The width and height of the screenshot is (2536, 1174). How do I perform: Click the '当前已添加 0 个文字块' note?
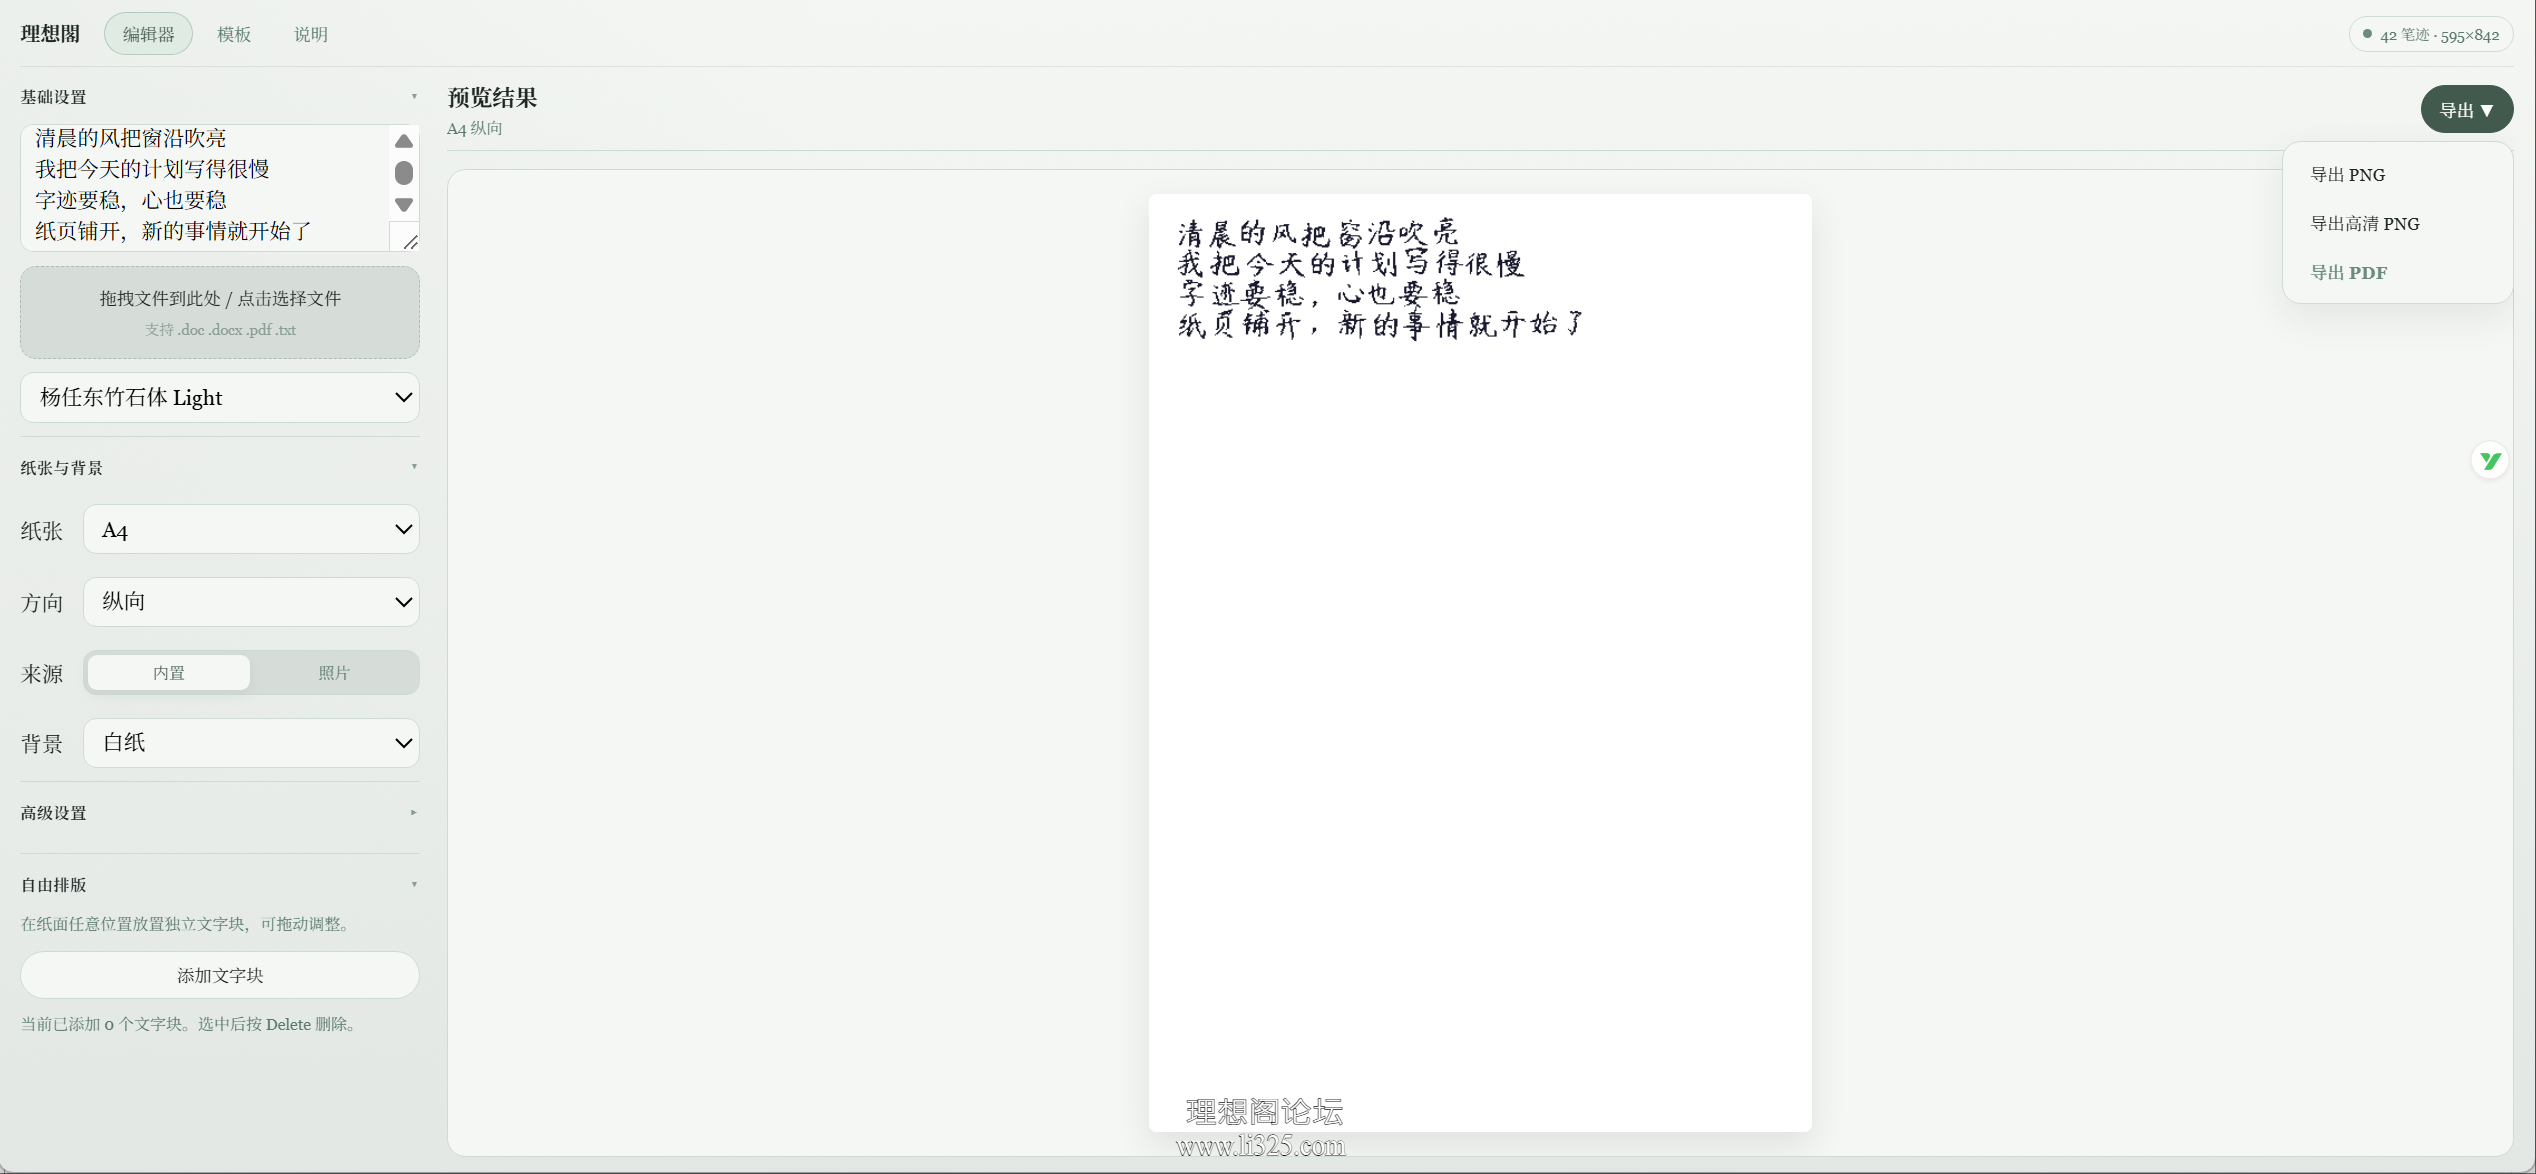pos(191,1024)
